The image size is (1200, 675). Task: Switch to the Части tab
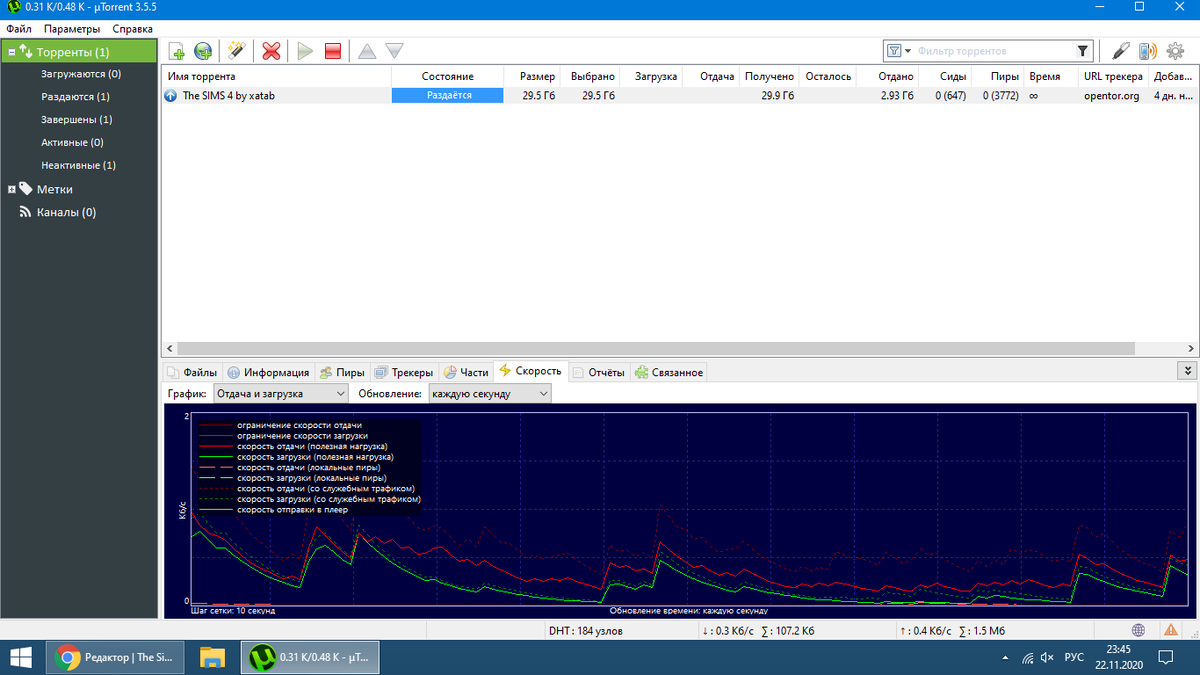(x=466, y=372)
